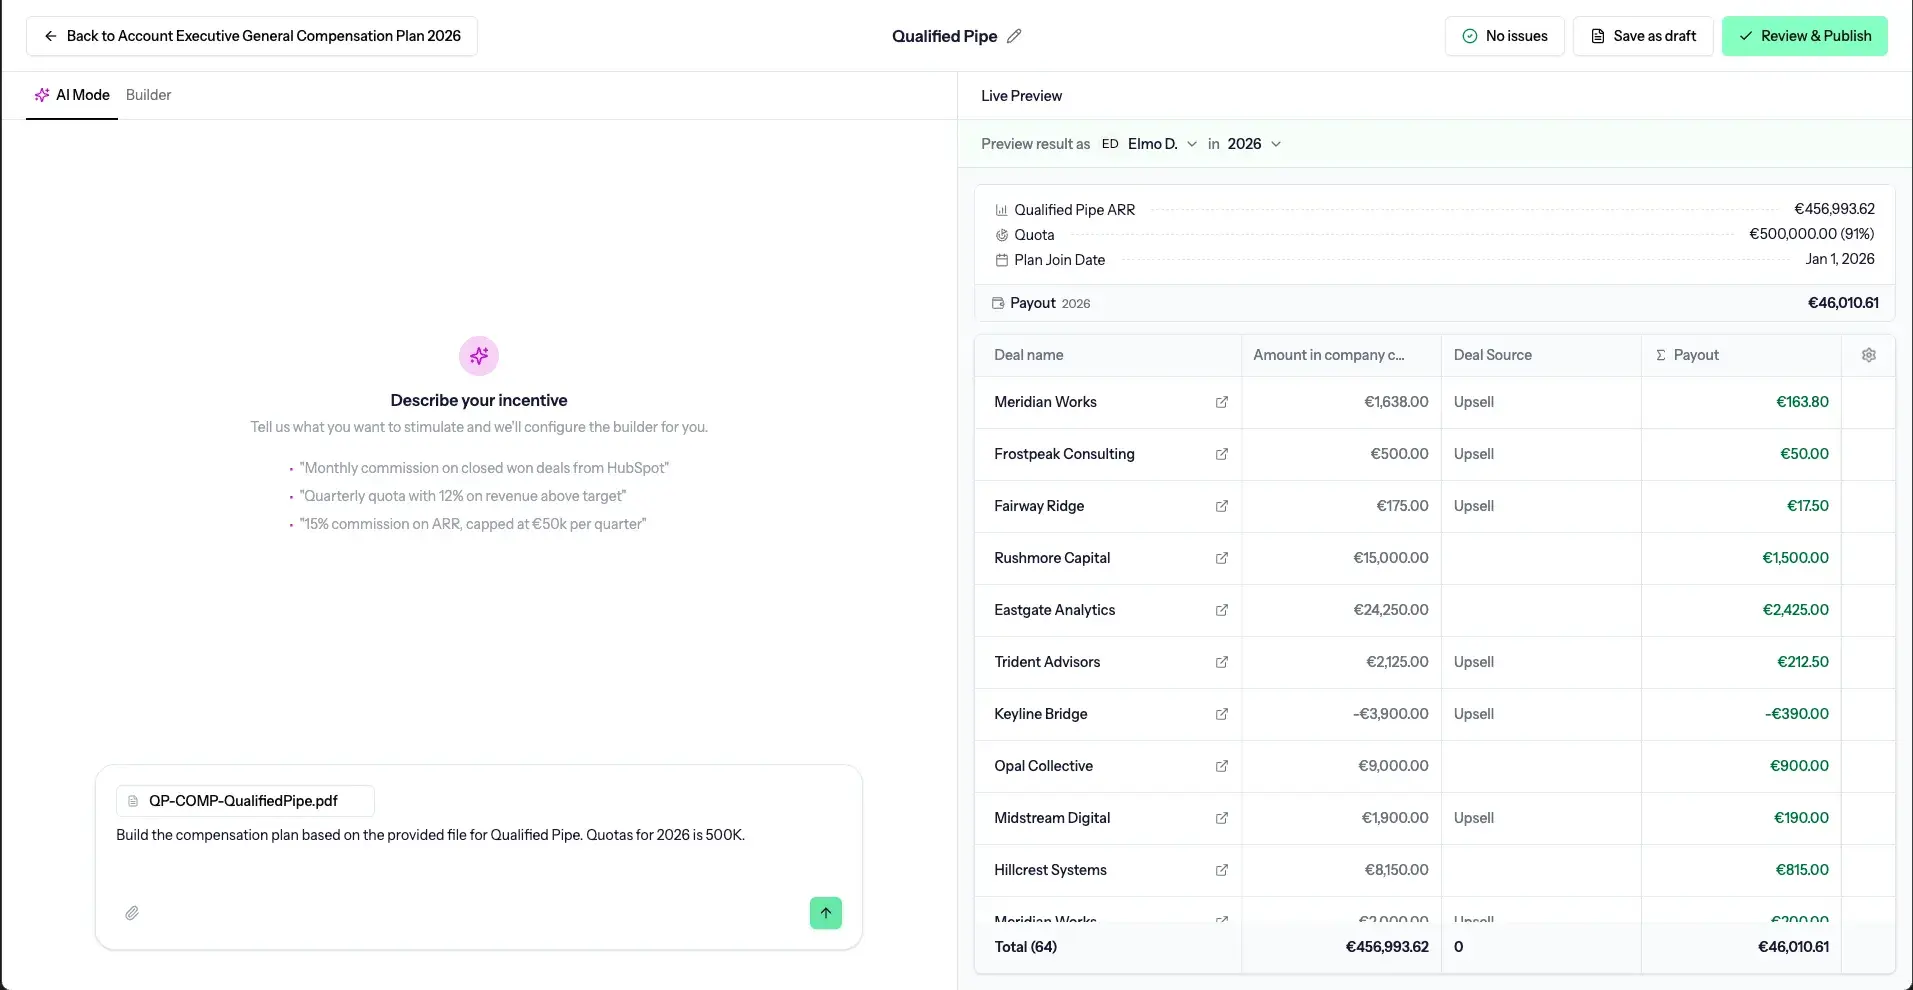The width and height of the screenshot is (1913, 990).
Task: Click the Hillcrest Systems deal name
Action: (x=1050, y=870)
